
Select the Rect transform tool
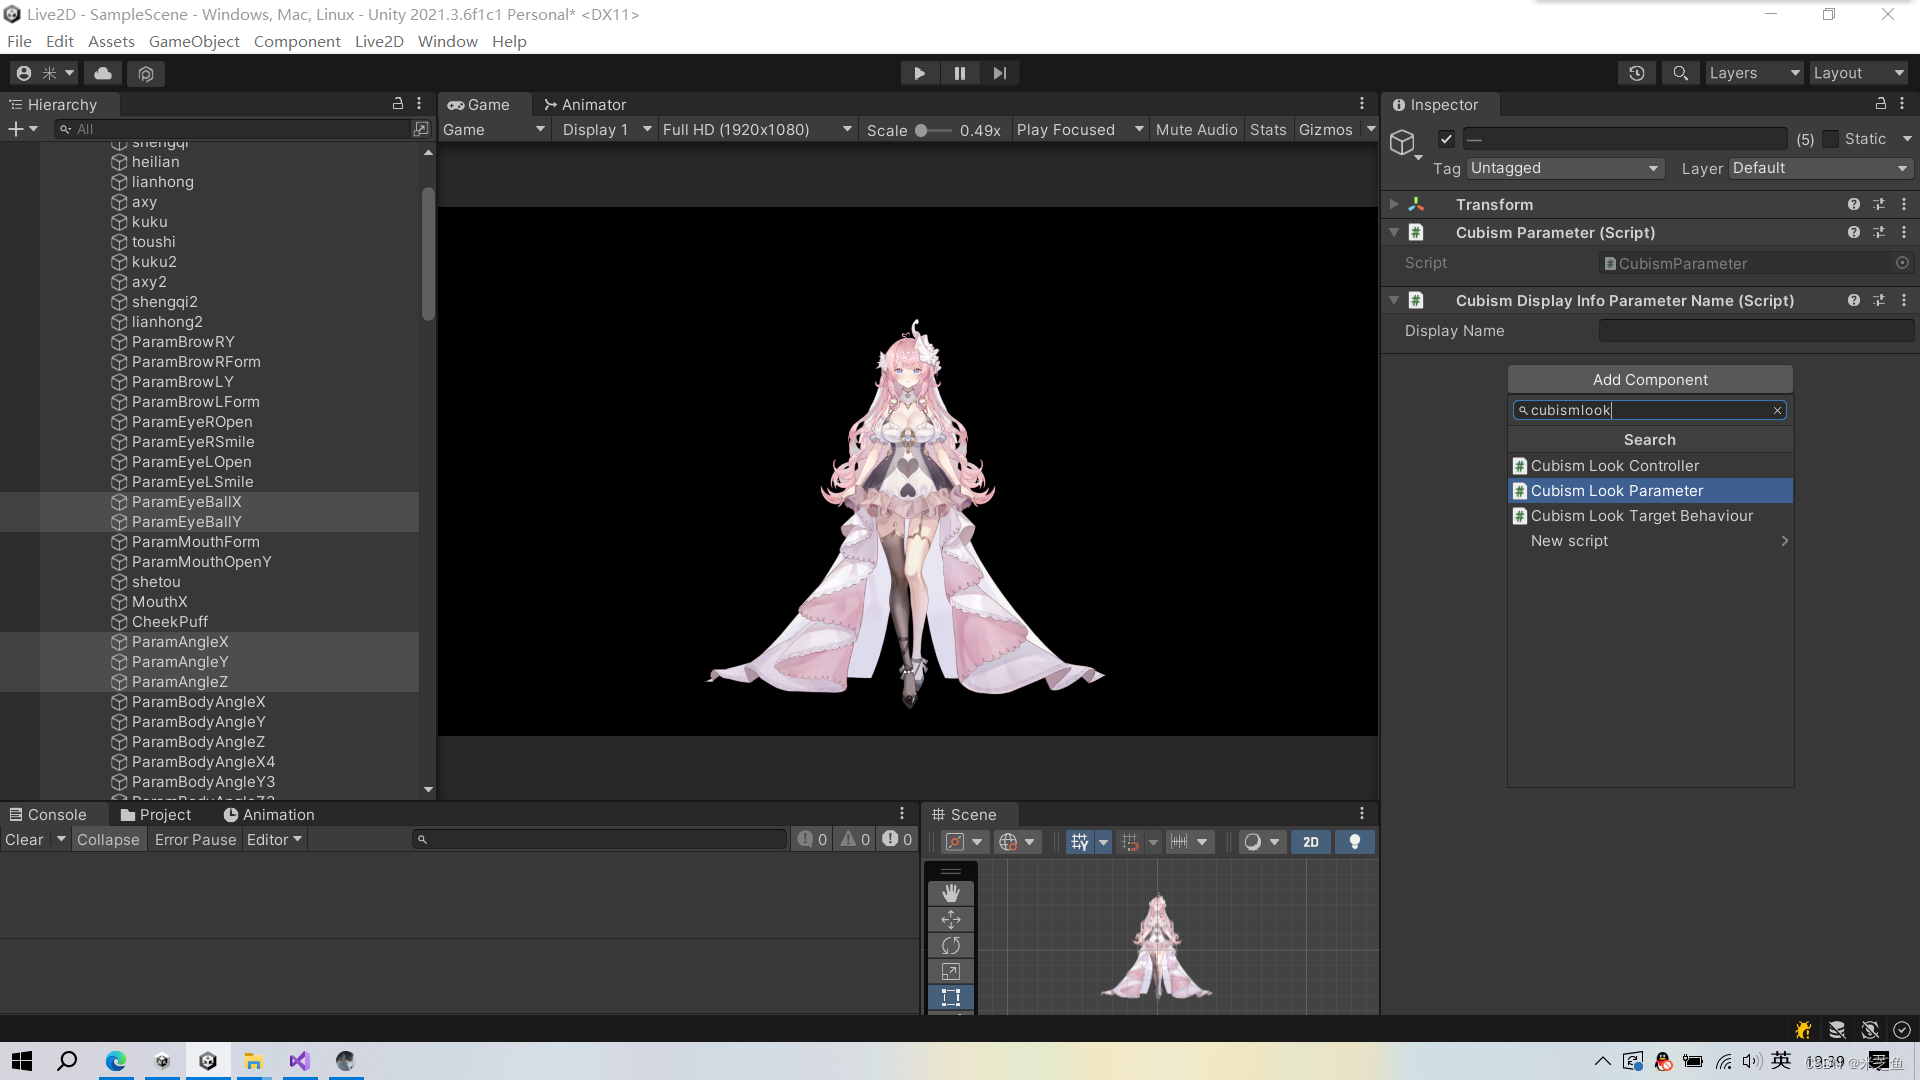point(950,997)
